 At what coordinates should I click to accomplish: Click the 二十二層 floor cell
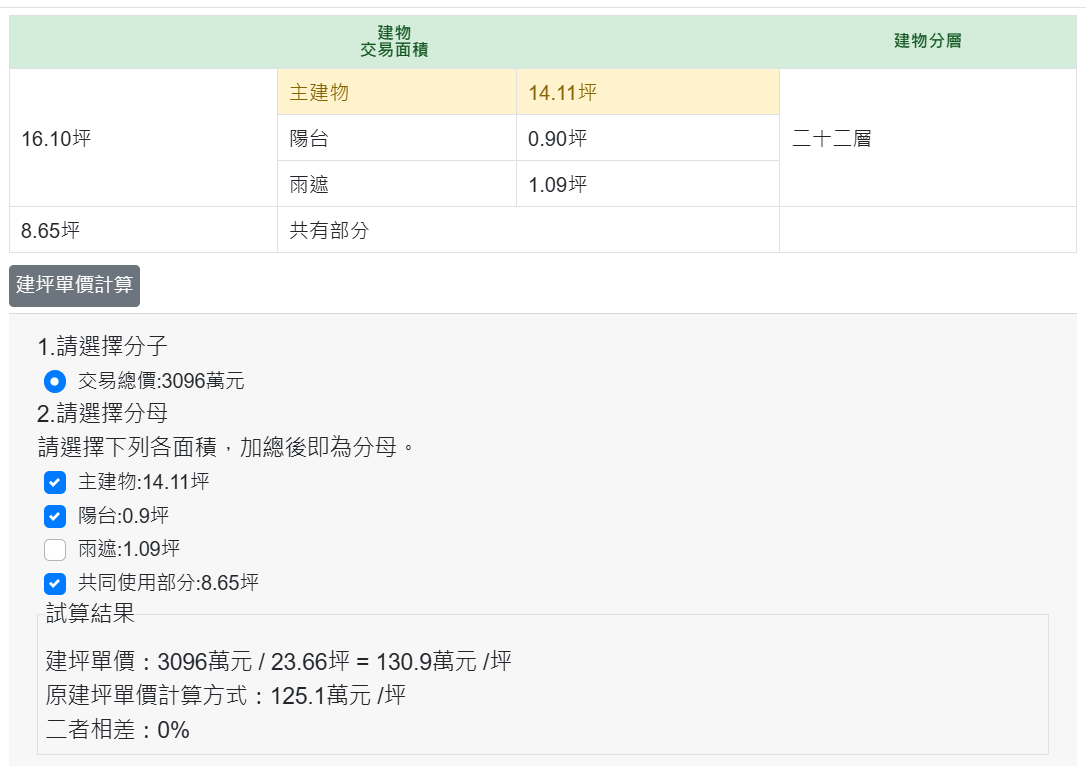click(831, 139)
